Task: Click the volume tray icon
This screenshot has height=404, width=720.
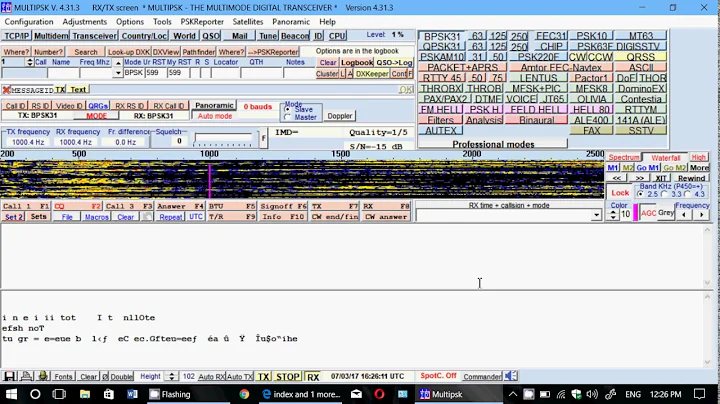Action: click(x=592, y=394)
